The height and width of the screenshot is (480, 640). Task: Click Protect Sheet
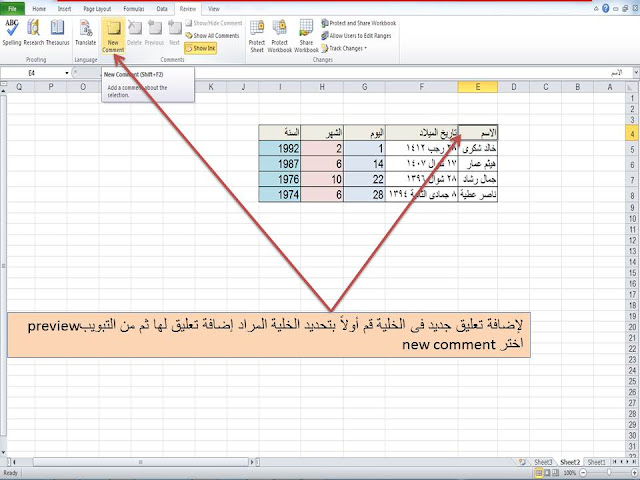(257, 36)
